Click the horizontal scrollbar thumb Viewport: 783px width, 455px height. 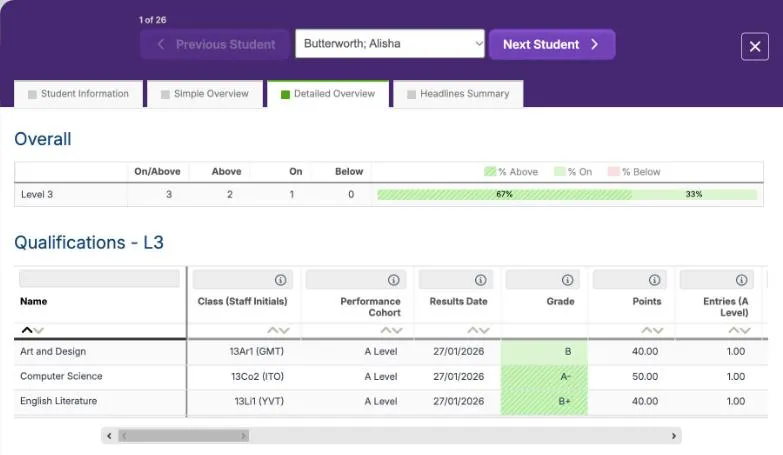[x=184, y=436]
